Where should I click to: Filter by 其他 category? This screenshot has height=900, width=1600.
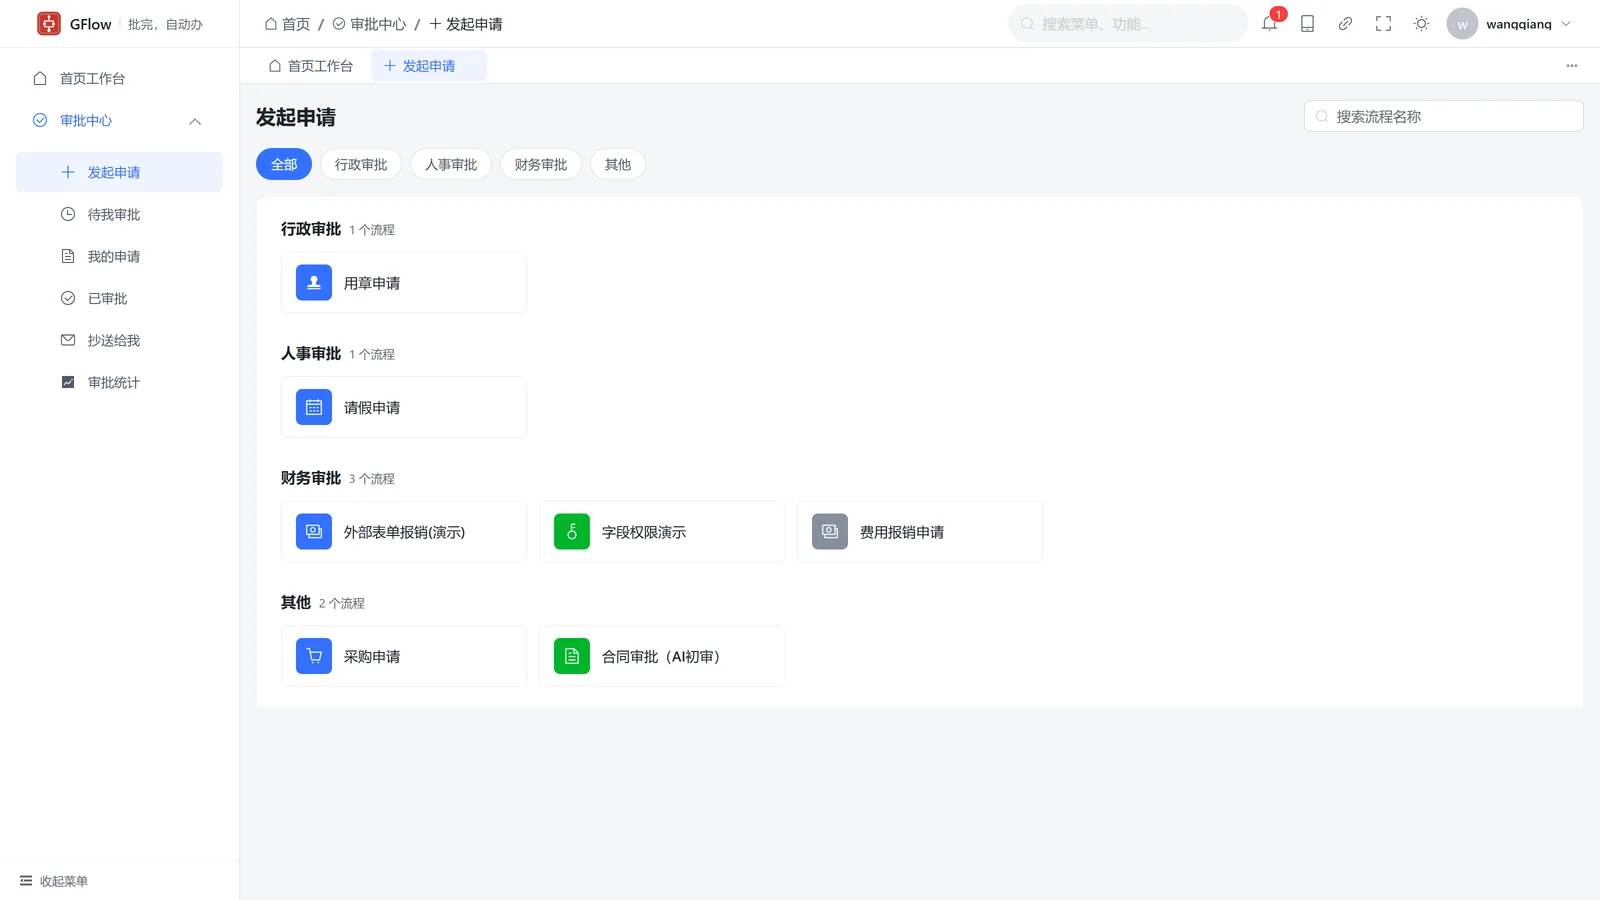click(x=618, y=165)
